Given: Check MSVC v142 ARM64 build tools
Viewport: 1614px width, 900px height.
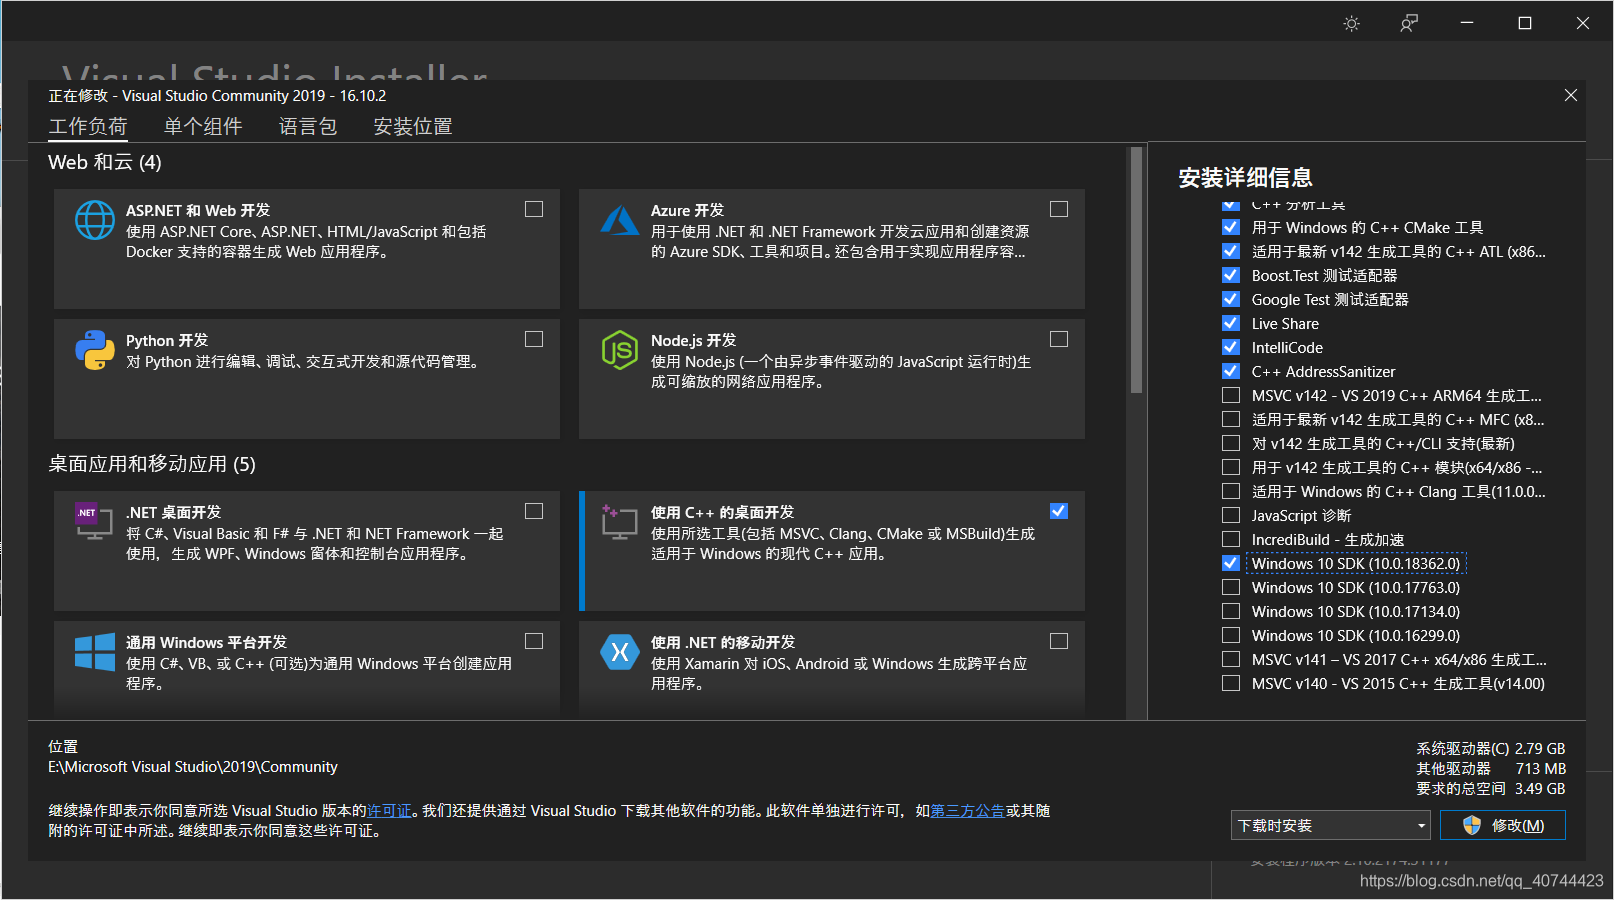Looking at the screenshot, I should point(1231,395).
